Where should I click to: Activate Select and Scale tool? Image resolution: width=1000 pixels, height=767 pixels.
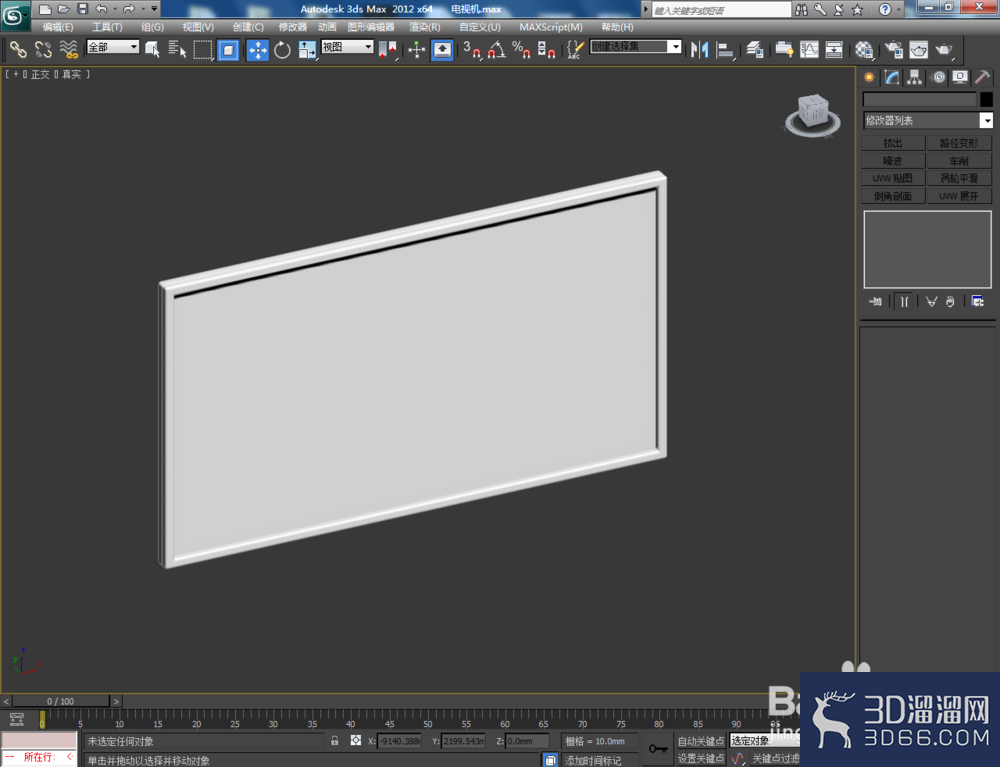(x=307, y=50)
